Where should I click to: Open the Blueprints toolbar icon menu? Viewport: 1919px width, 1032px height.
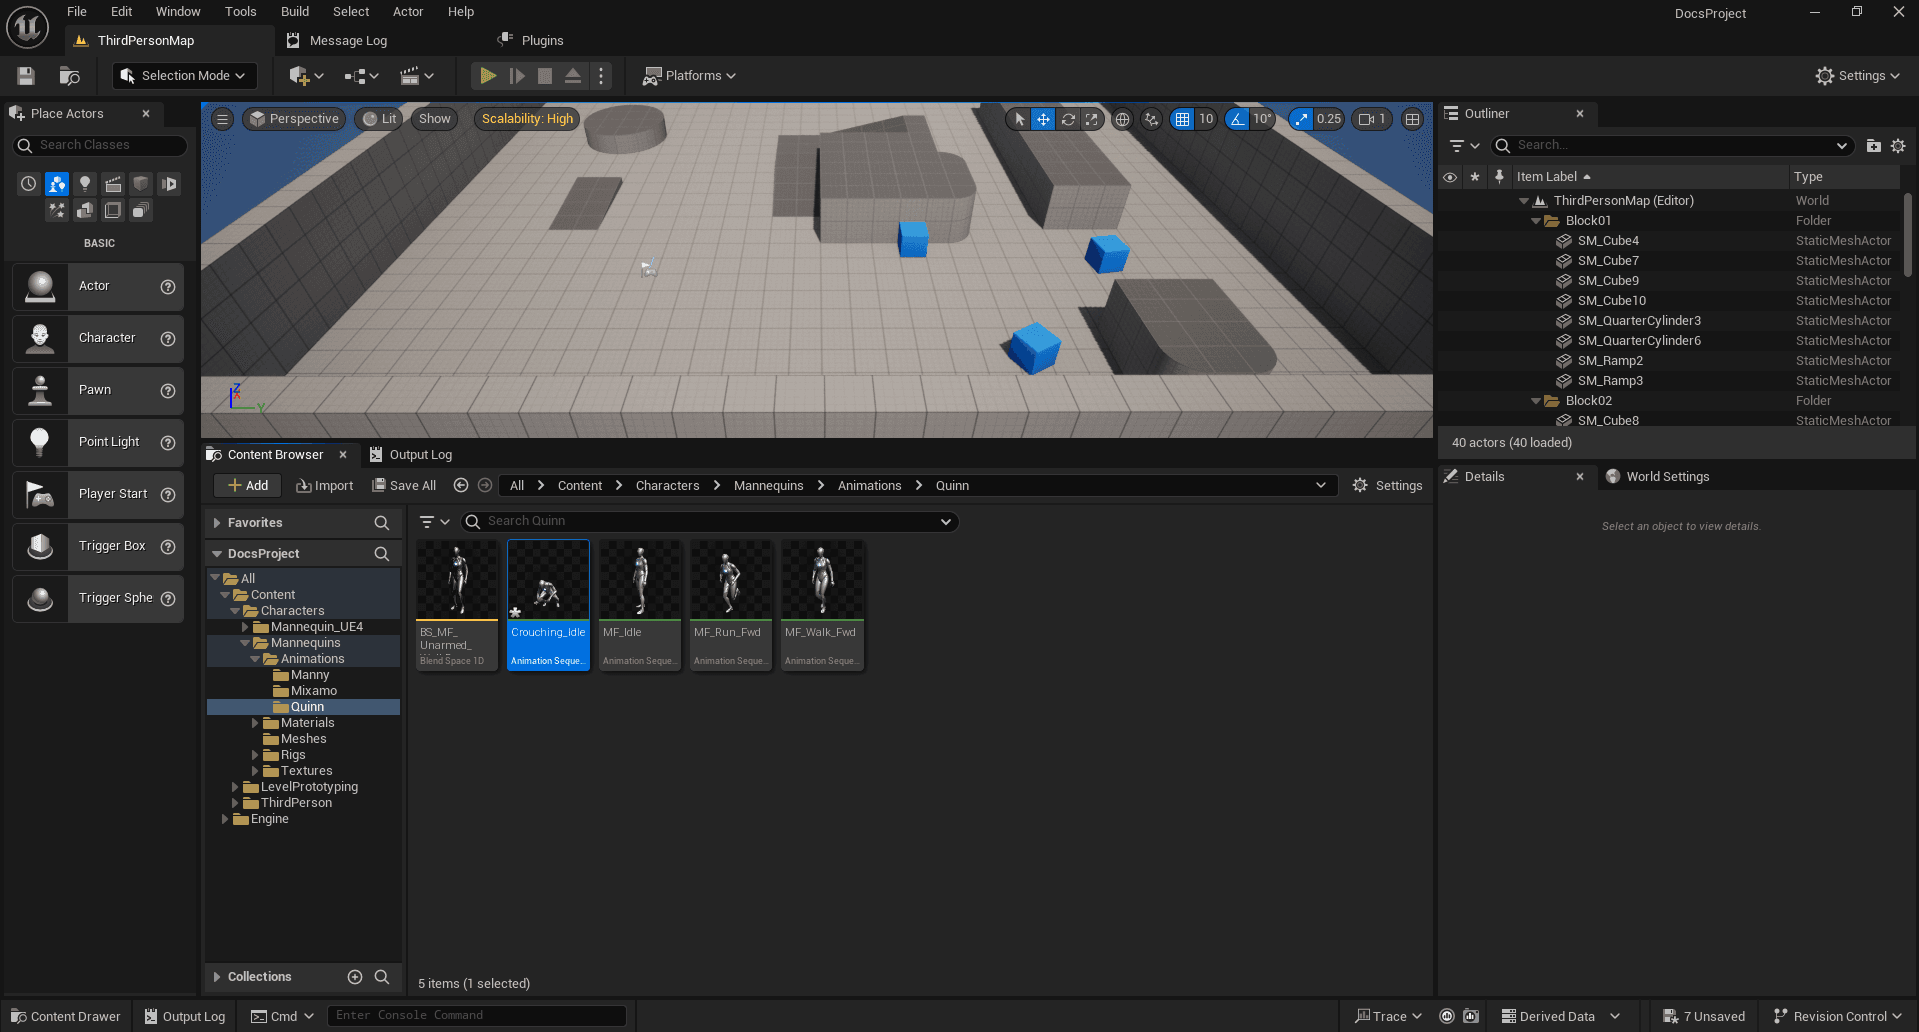coord(361,76)
